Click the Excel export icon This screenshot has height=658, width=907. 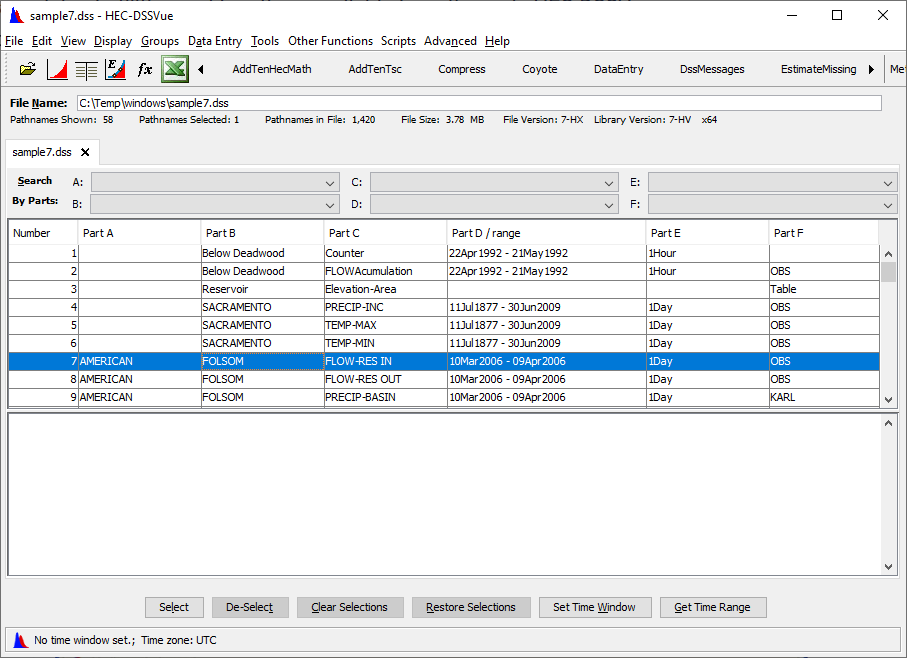pos(175,69)
